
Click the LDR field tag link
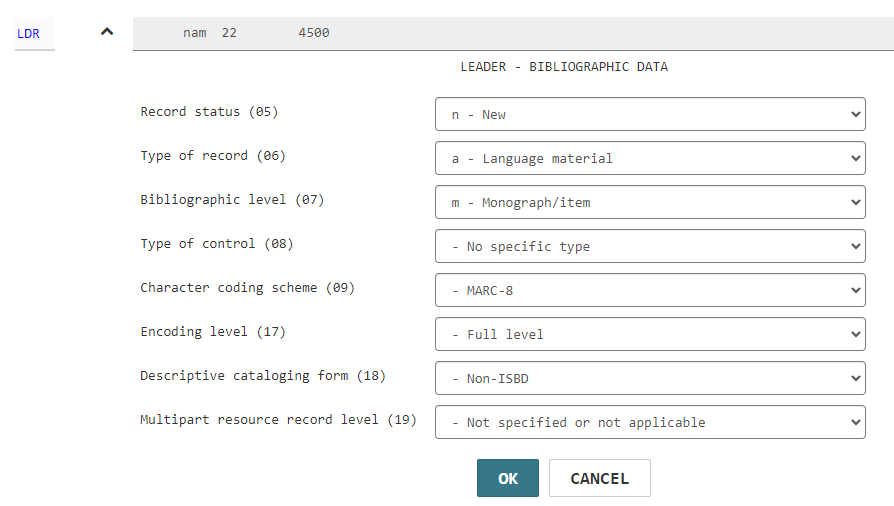click(29, 34)
